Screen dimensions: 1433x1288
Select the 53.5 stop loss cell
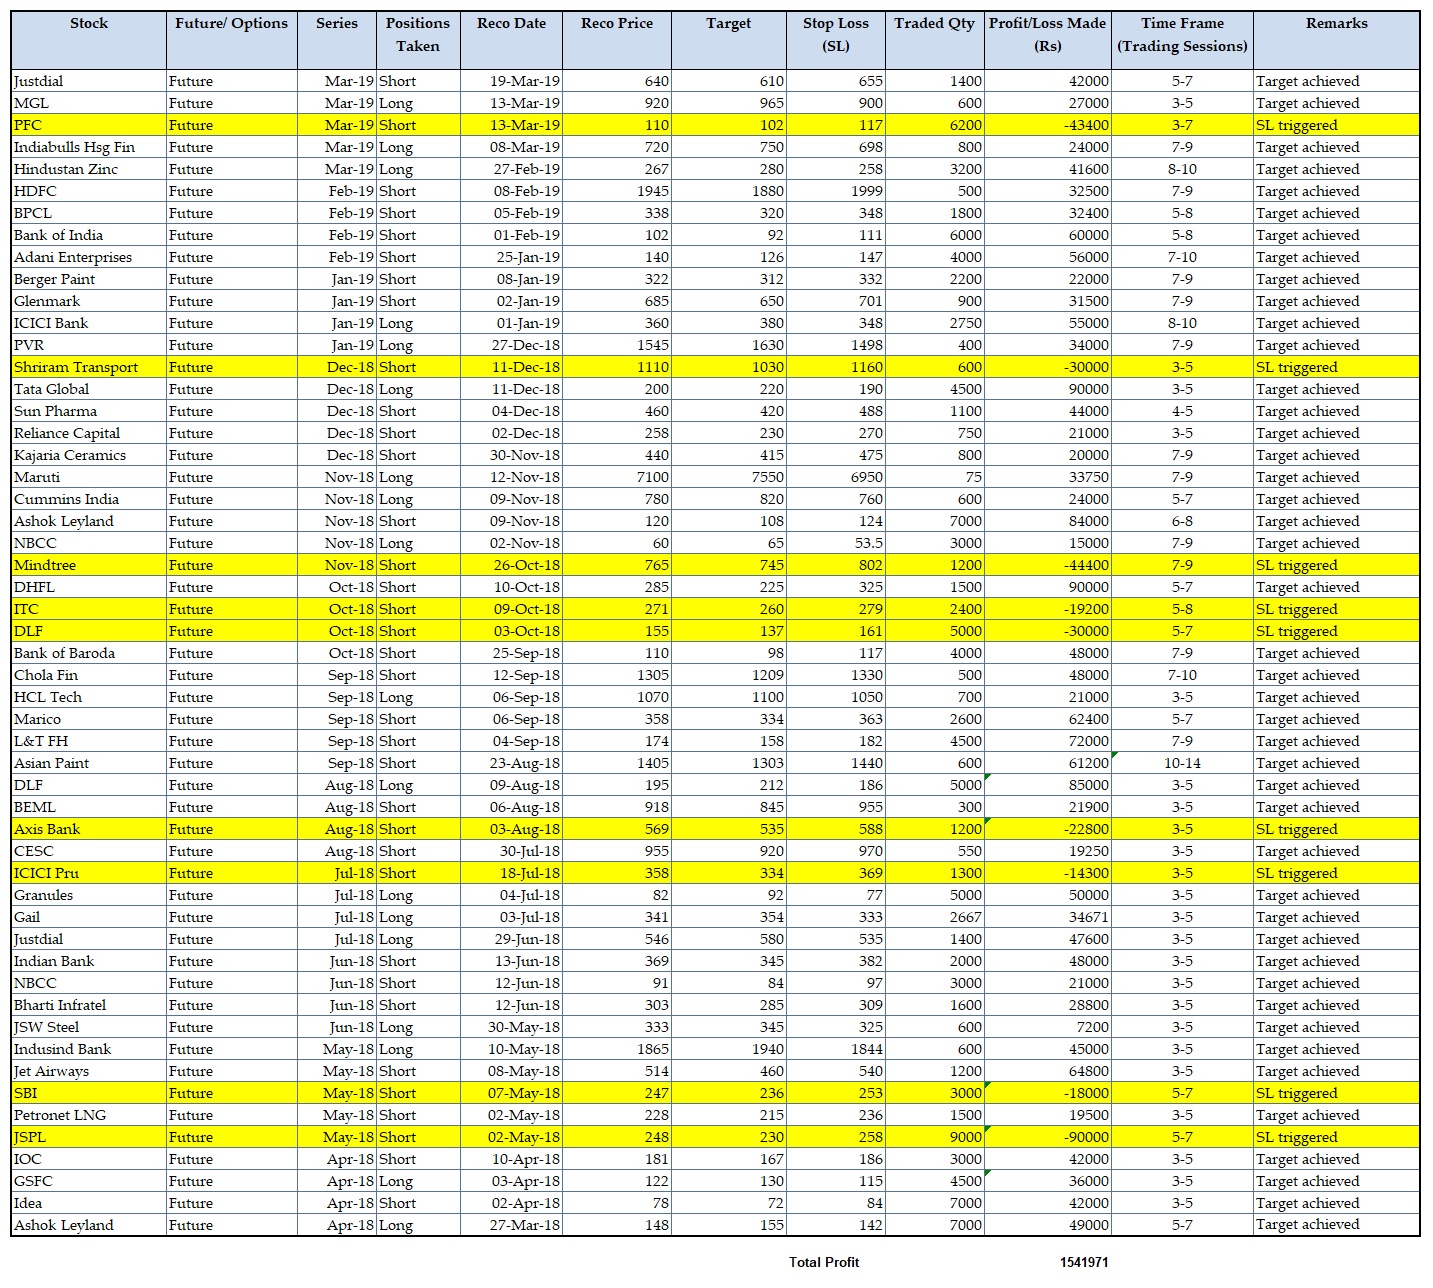point(836,543)
